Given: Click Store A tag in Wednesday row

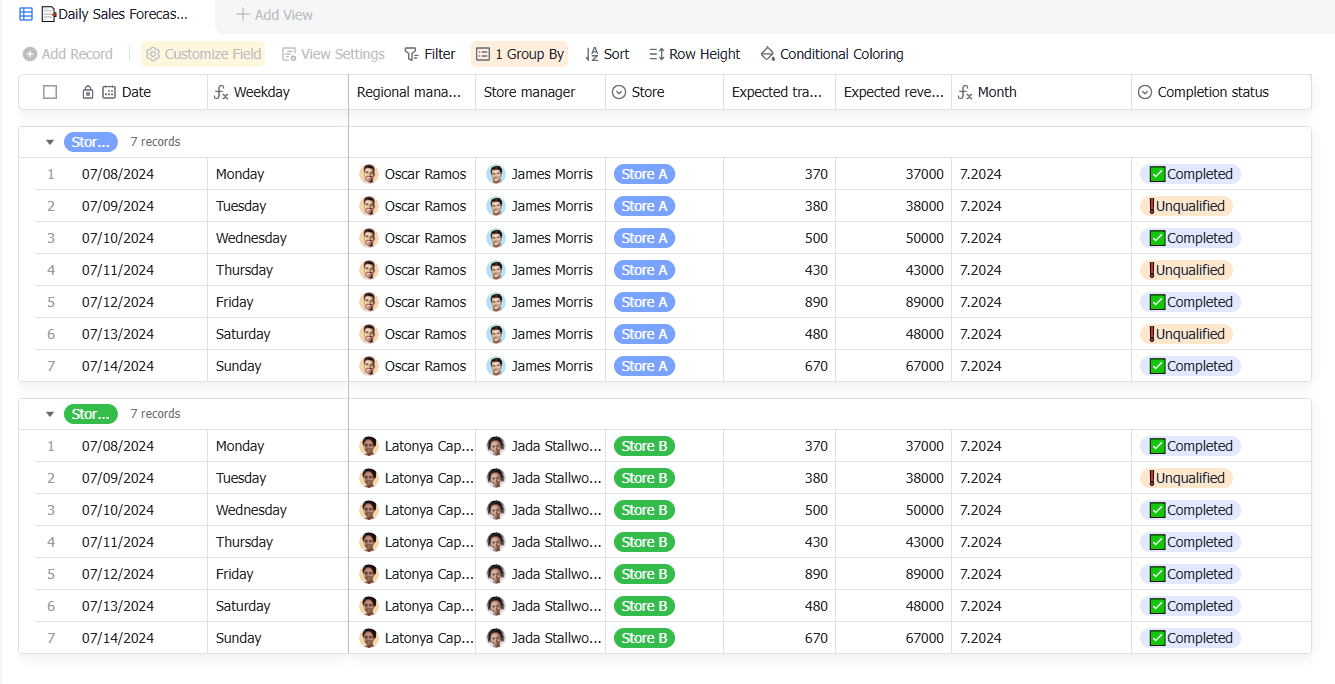Looking at the screenshot, I should tap(644, 238).
